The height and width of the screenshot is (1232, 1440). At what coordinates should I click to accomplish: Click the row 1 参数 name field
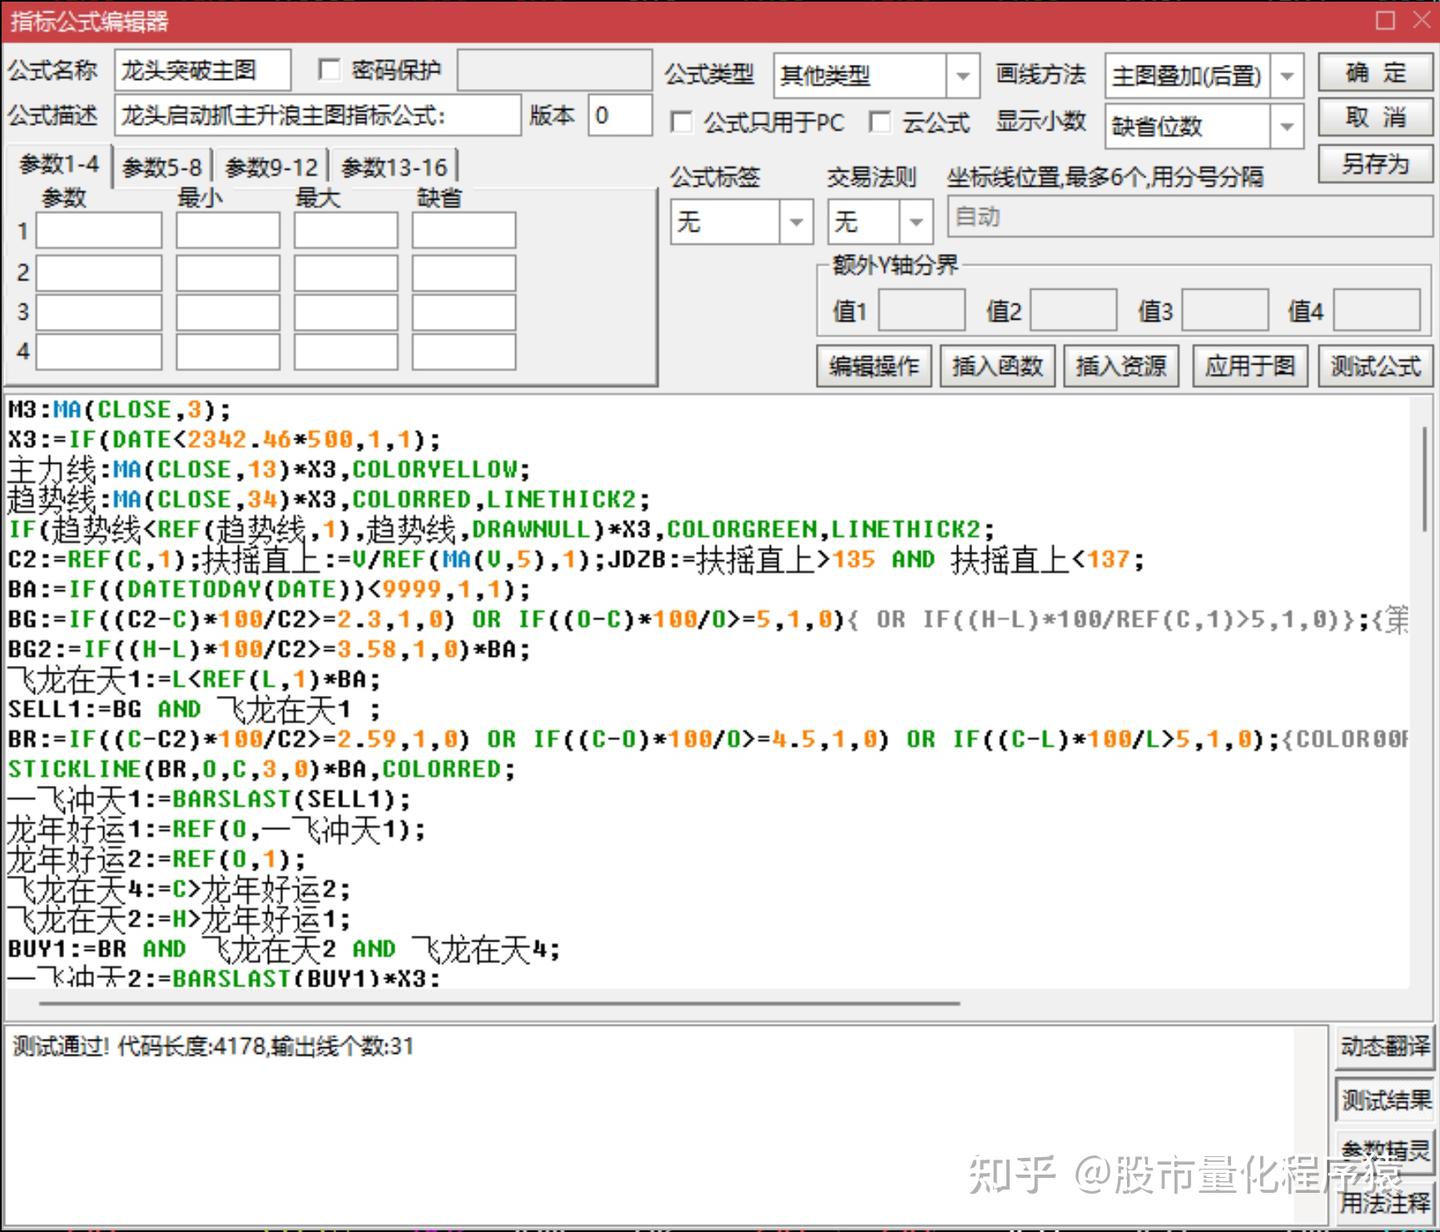(x=99, y=231)
